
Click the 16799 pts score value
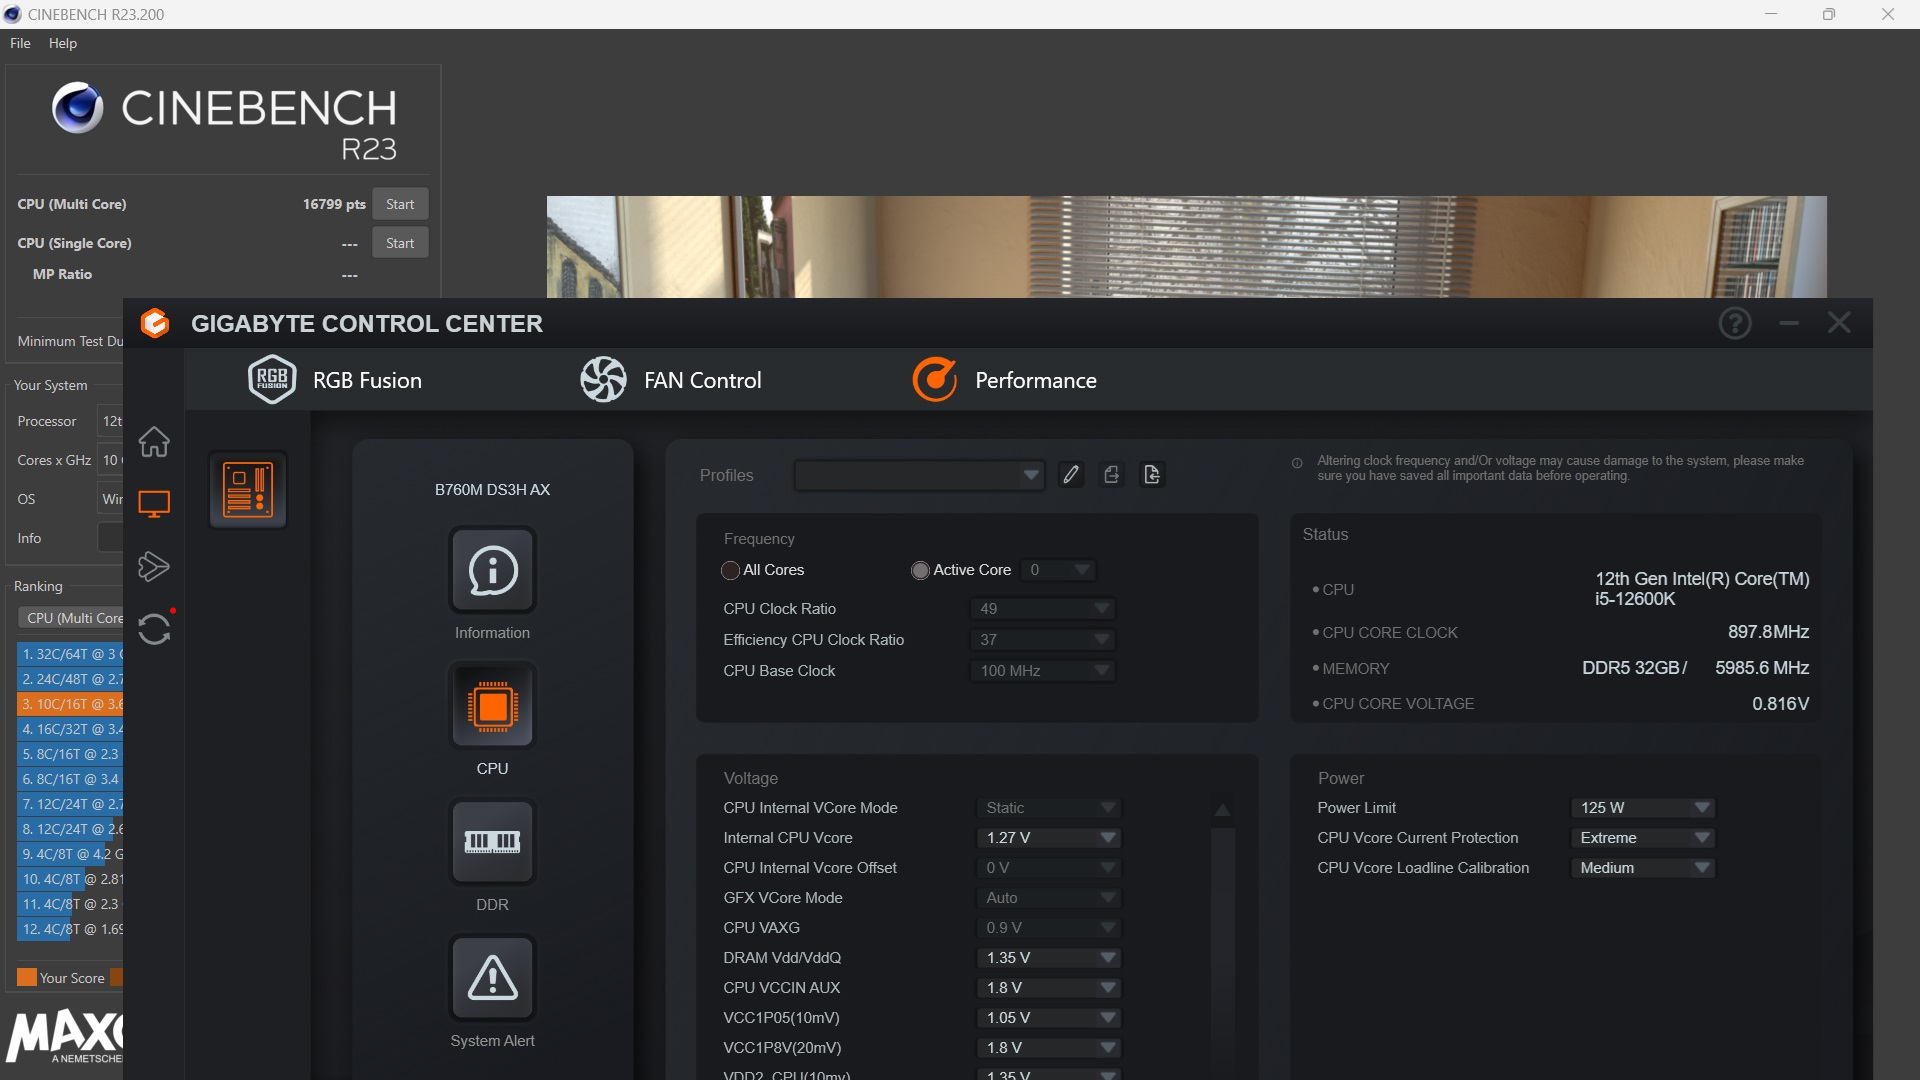point(334,204)
